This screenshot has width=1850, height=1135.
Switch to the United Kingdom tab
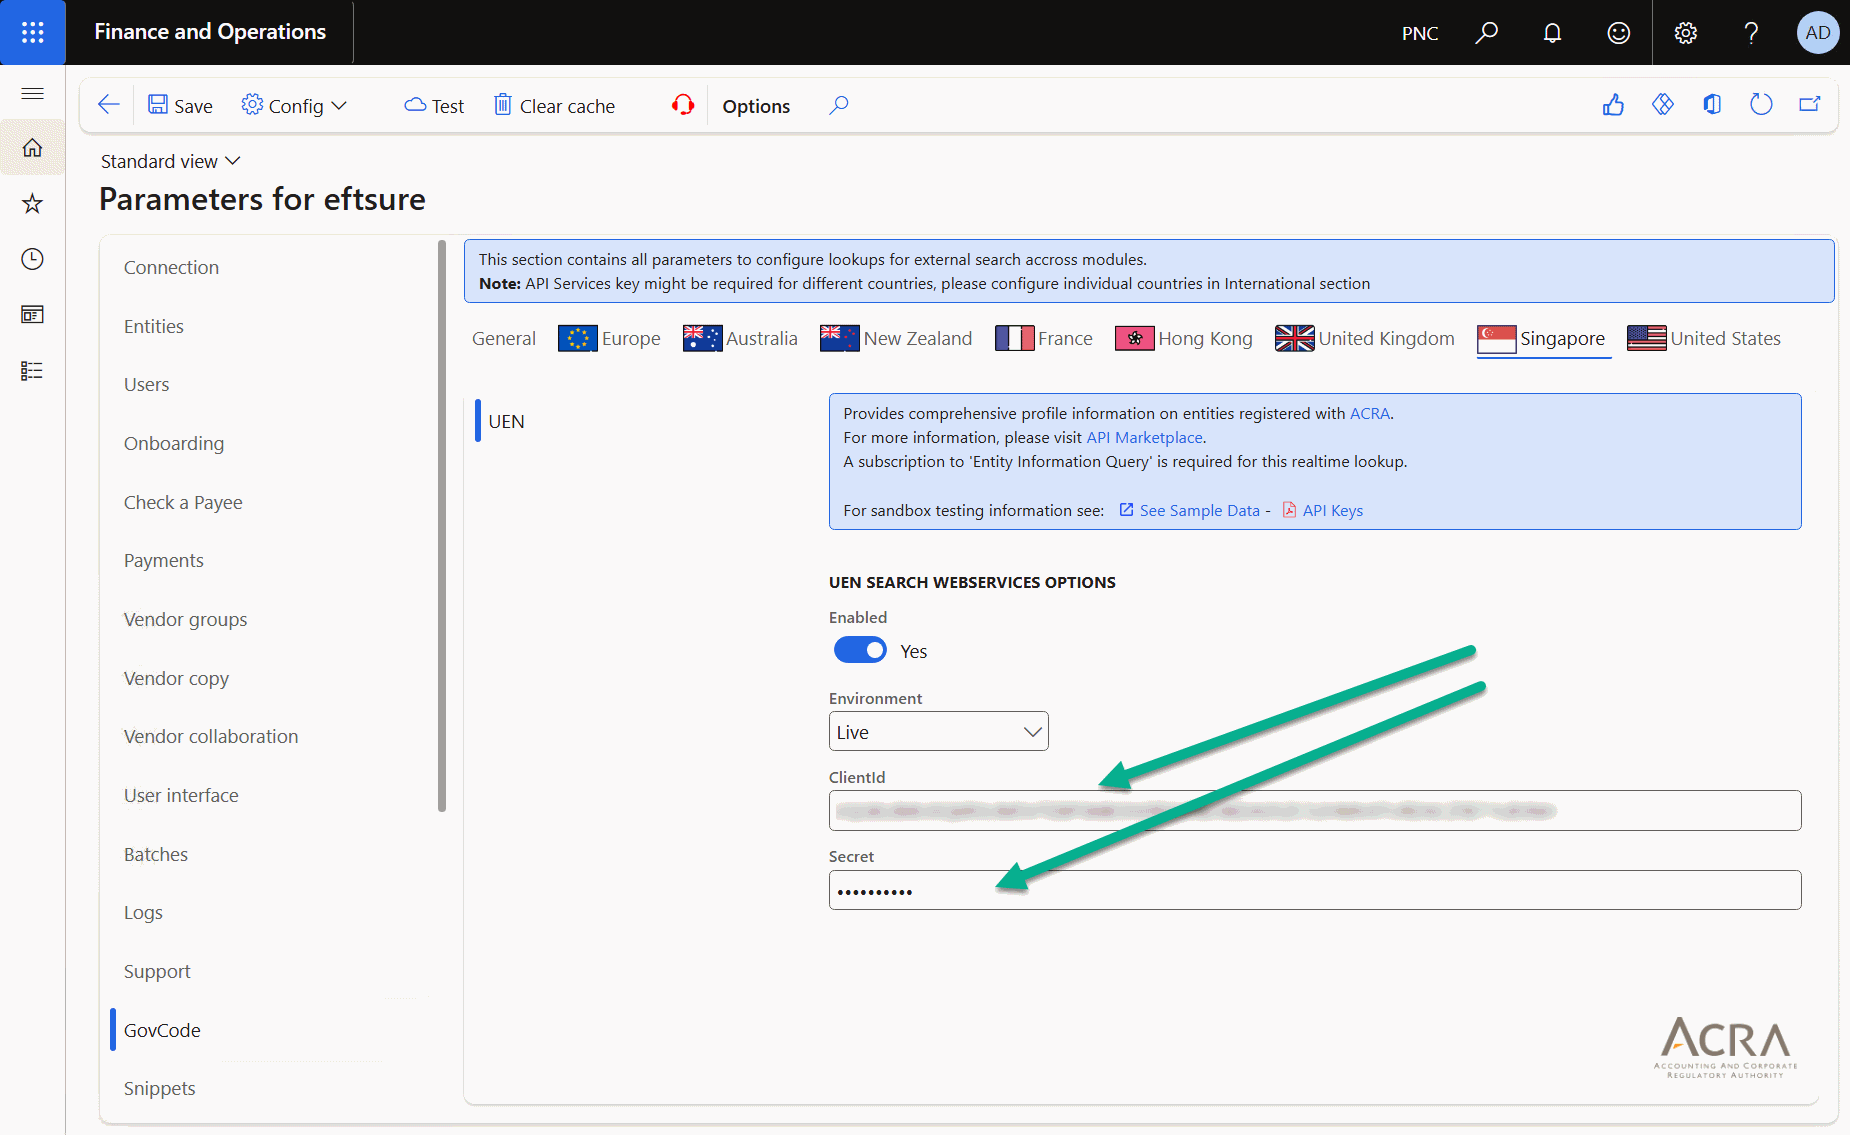tap(1365, 339)
